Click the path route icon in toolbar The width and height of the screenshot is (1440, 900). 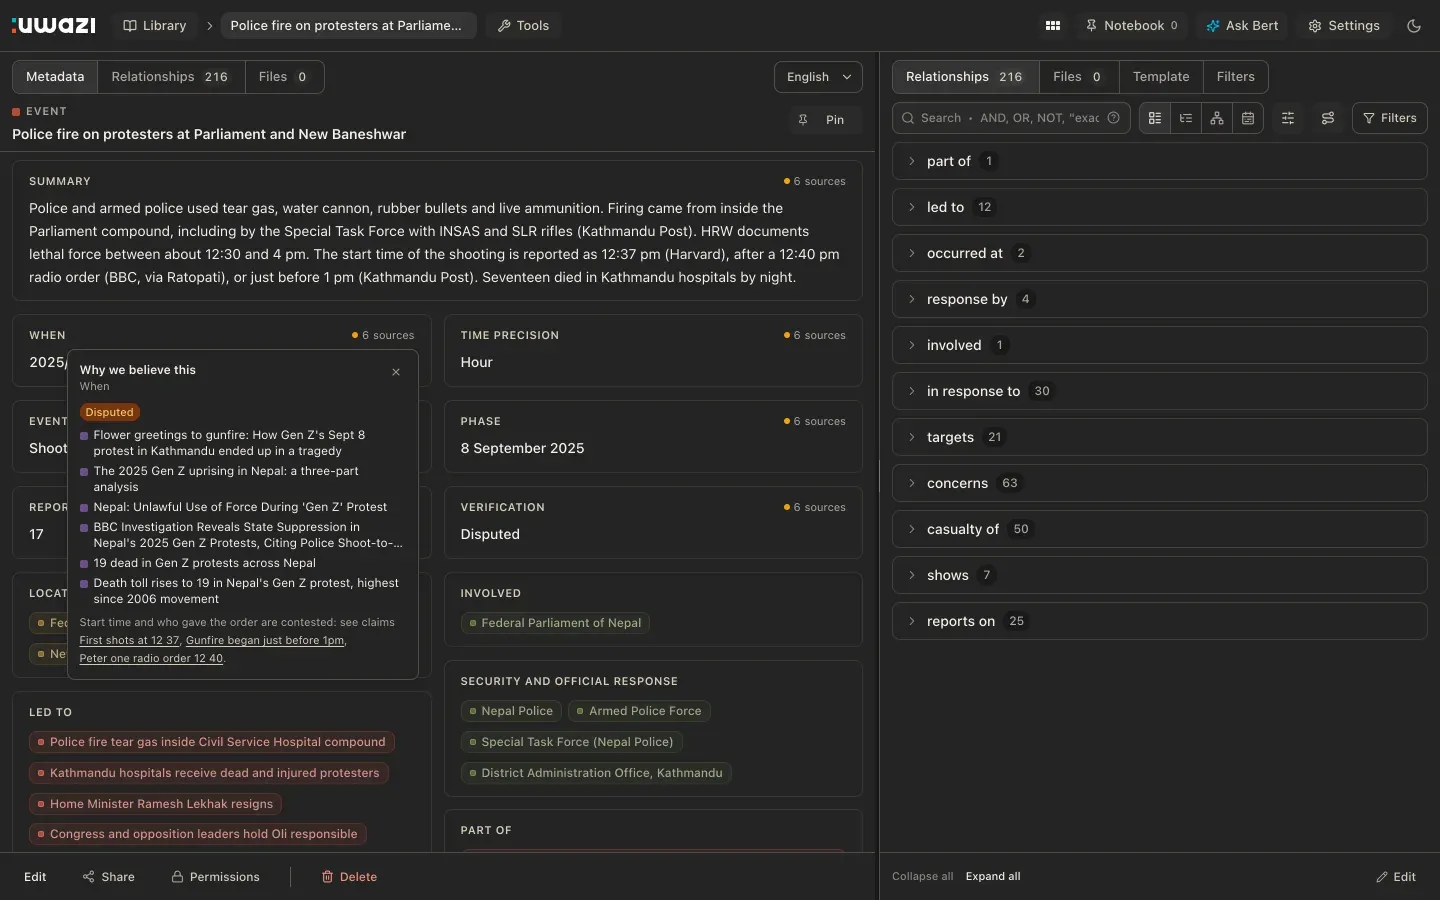click(1328, 118)
